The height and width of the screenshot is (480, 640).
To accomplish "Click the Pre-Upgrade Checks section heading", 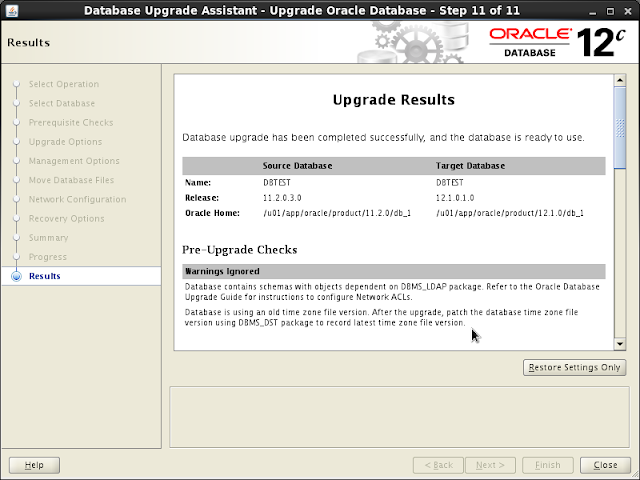I will click(x=240, y=250).
